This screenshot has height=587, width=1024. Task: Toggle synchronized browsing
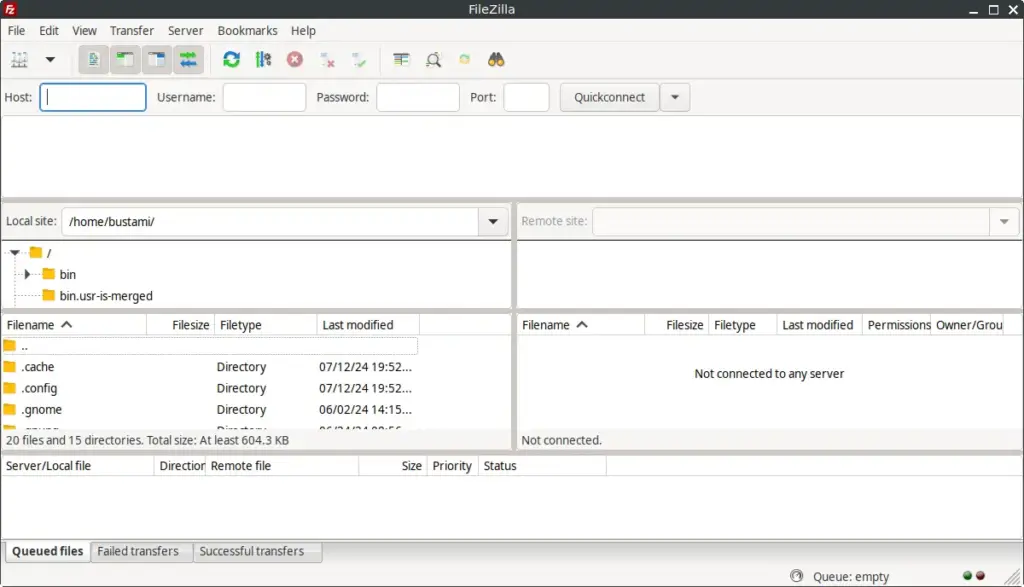tap(464, 59)
